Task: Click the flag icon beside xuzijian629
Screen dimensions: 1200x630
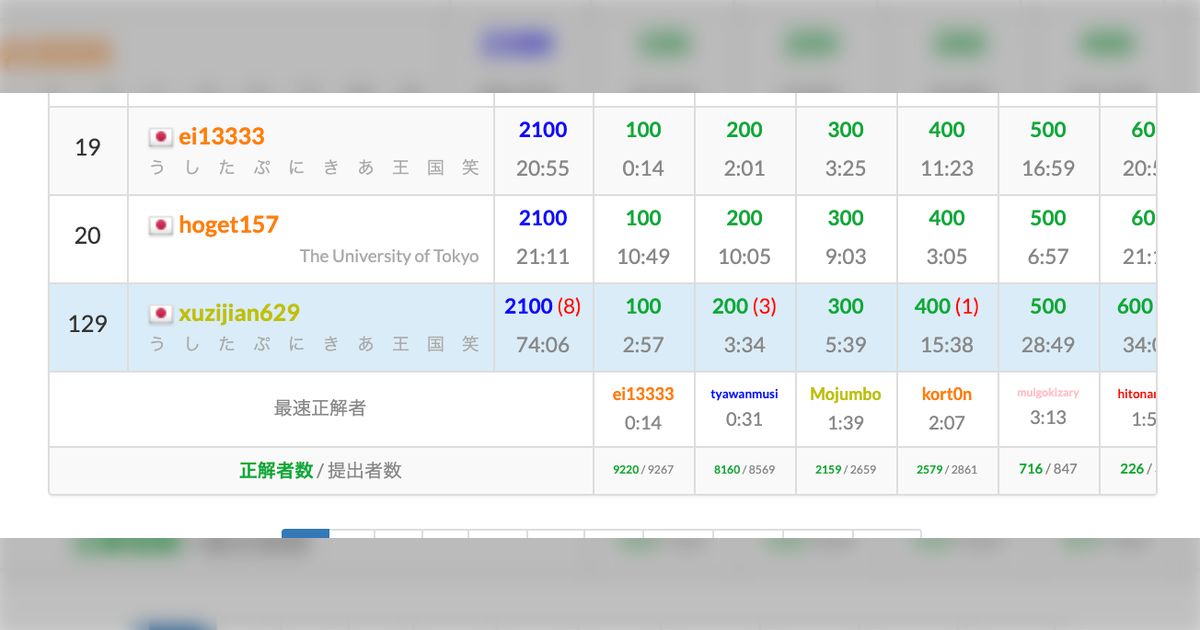Action: [160, 313]
